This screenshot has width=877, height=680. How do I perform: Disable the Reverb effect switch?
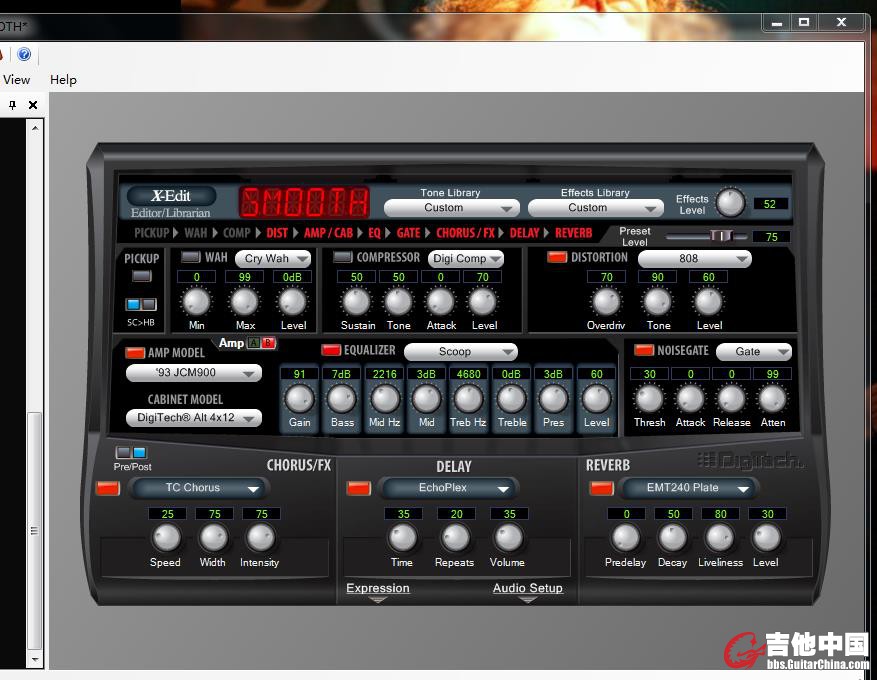(x=602, y=488)
